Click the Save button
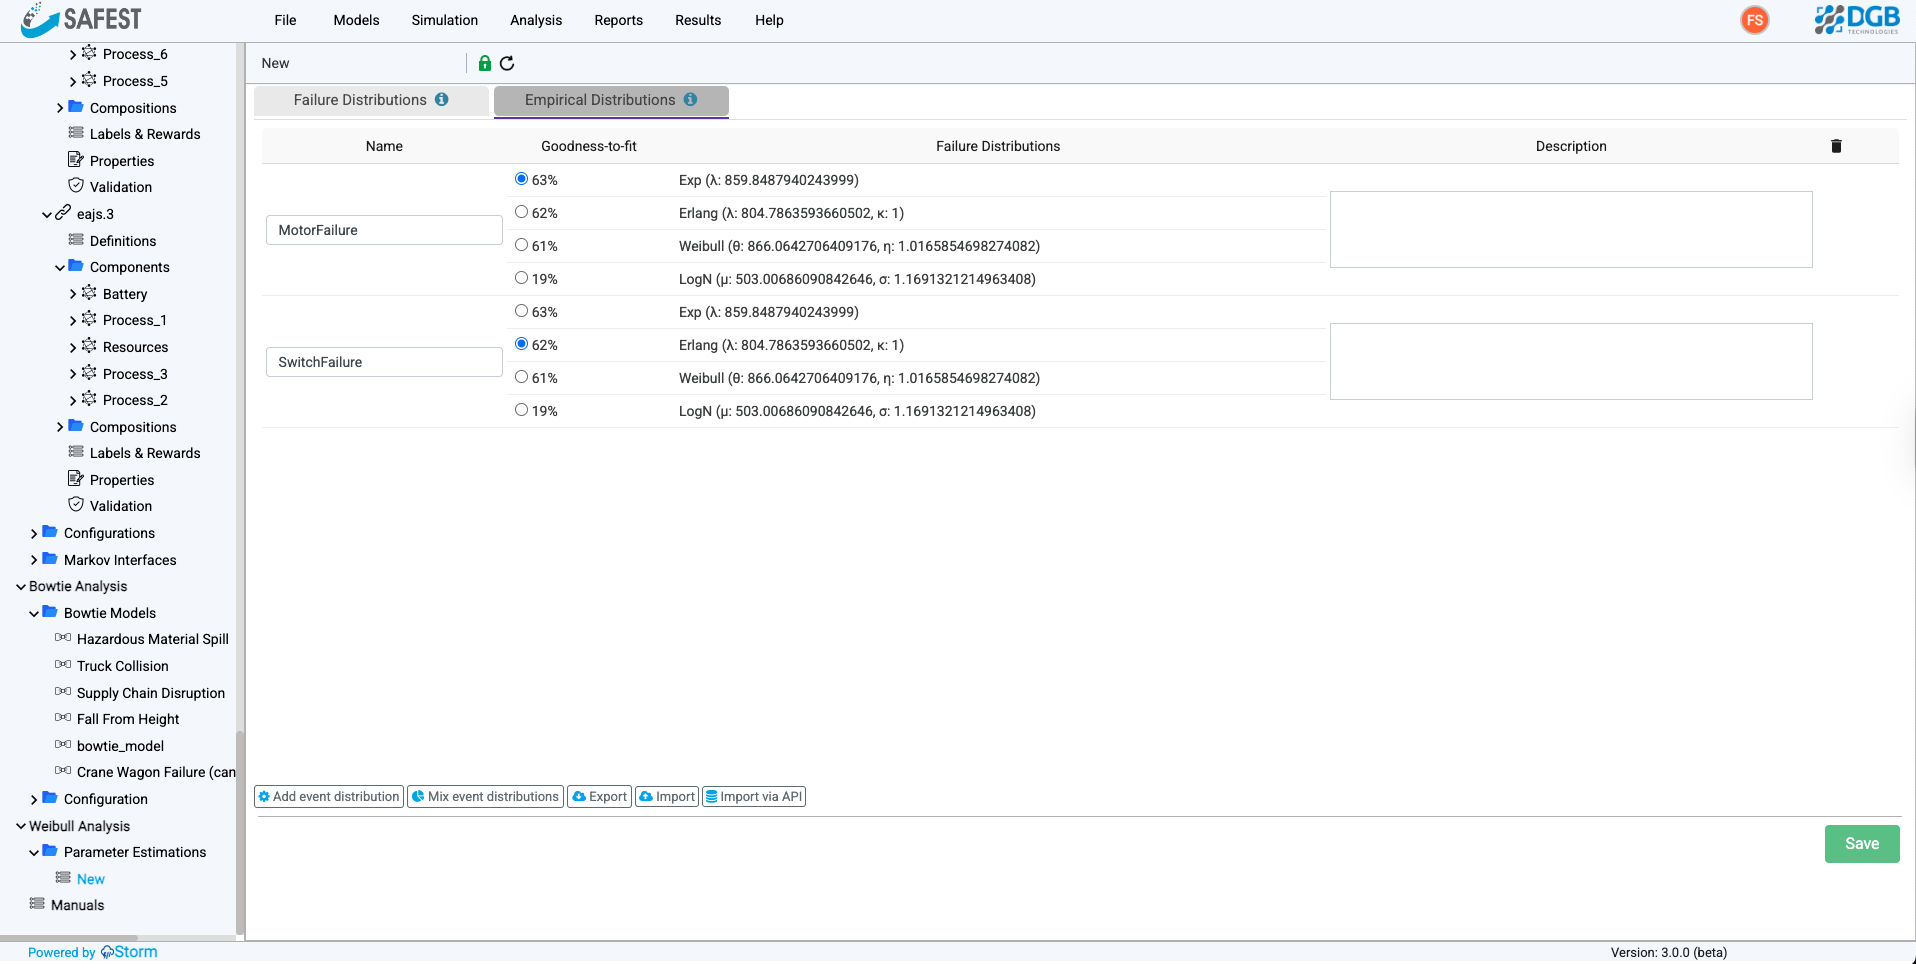The width and height of the screenshot is (1916, 964). coord(1861,844)
